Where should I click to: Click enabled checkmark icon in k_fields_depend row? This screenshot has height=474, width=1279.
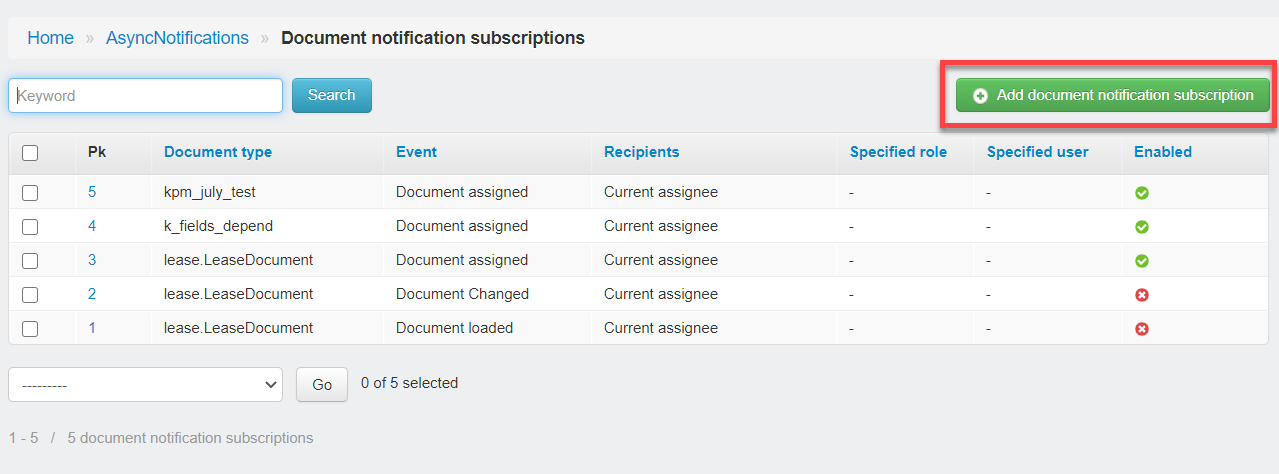[1142, 227]
